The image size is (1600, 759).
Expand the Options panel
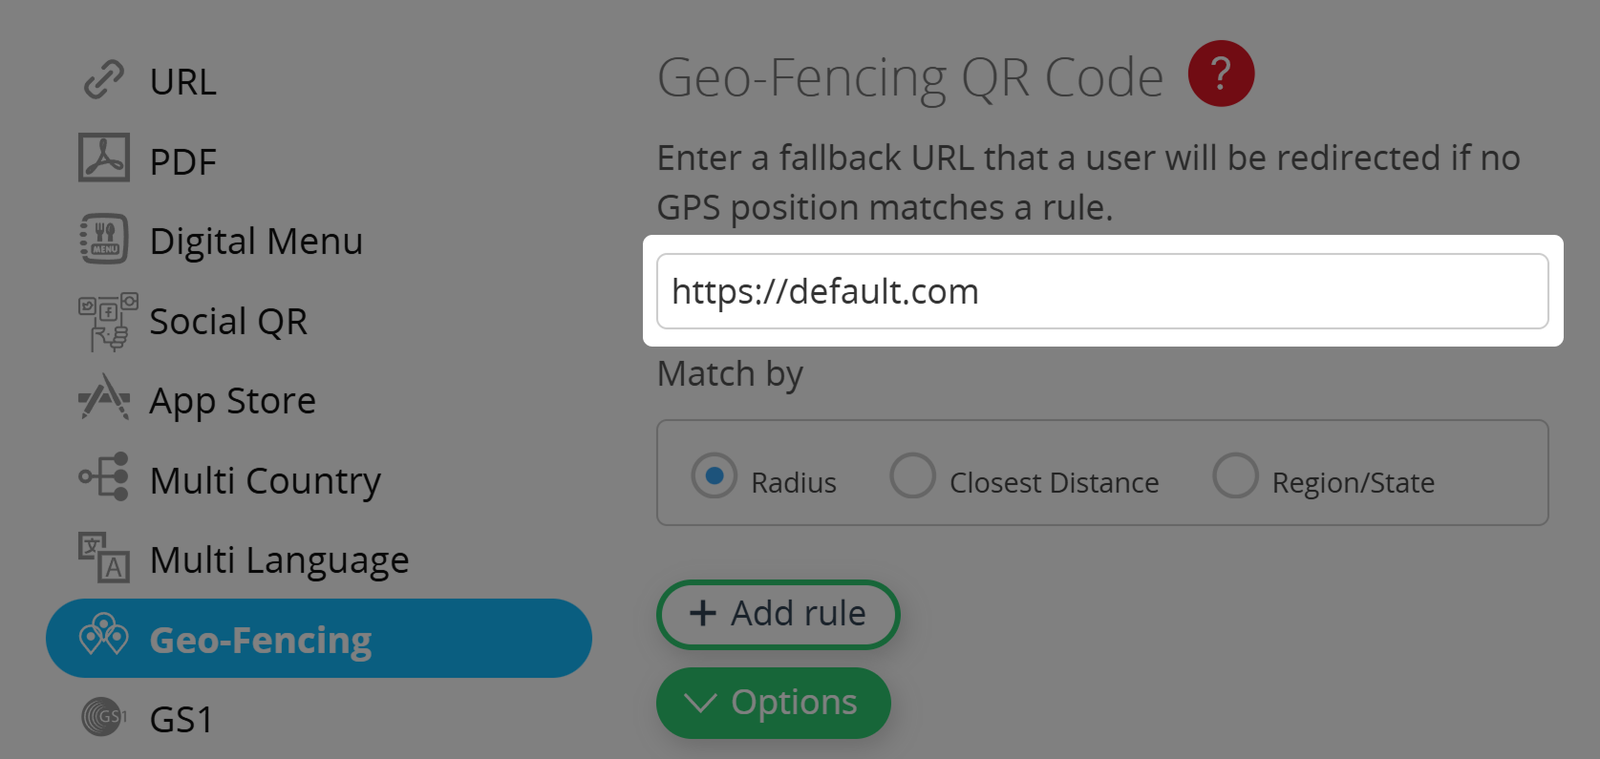[x=772, y=702]
